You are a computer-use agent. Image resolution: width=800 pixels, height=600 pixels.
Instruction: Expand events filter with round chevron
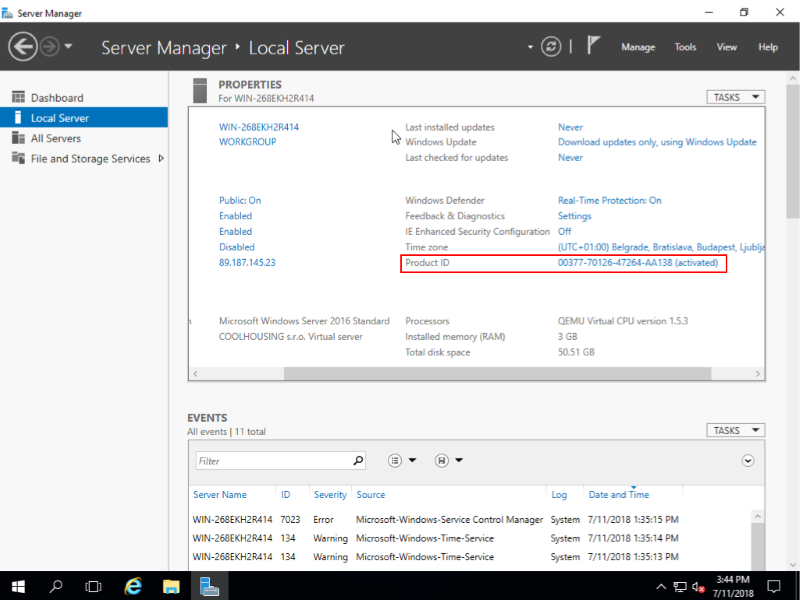[747, 461]
